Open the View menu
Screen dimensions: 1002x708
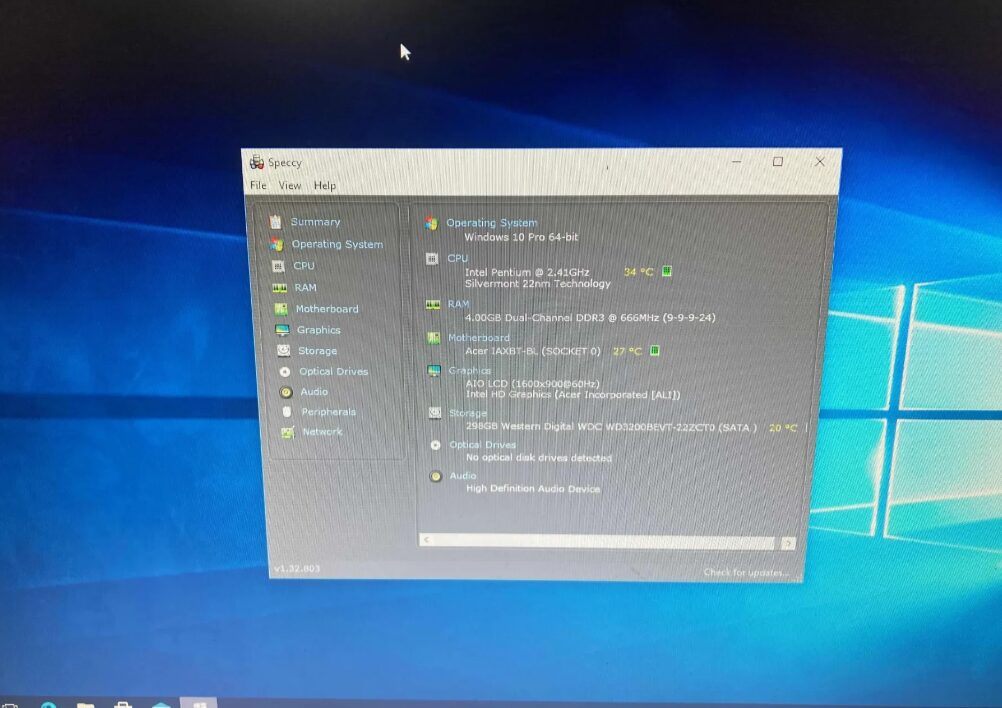point(289,185)
